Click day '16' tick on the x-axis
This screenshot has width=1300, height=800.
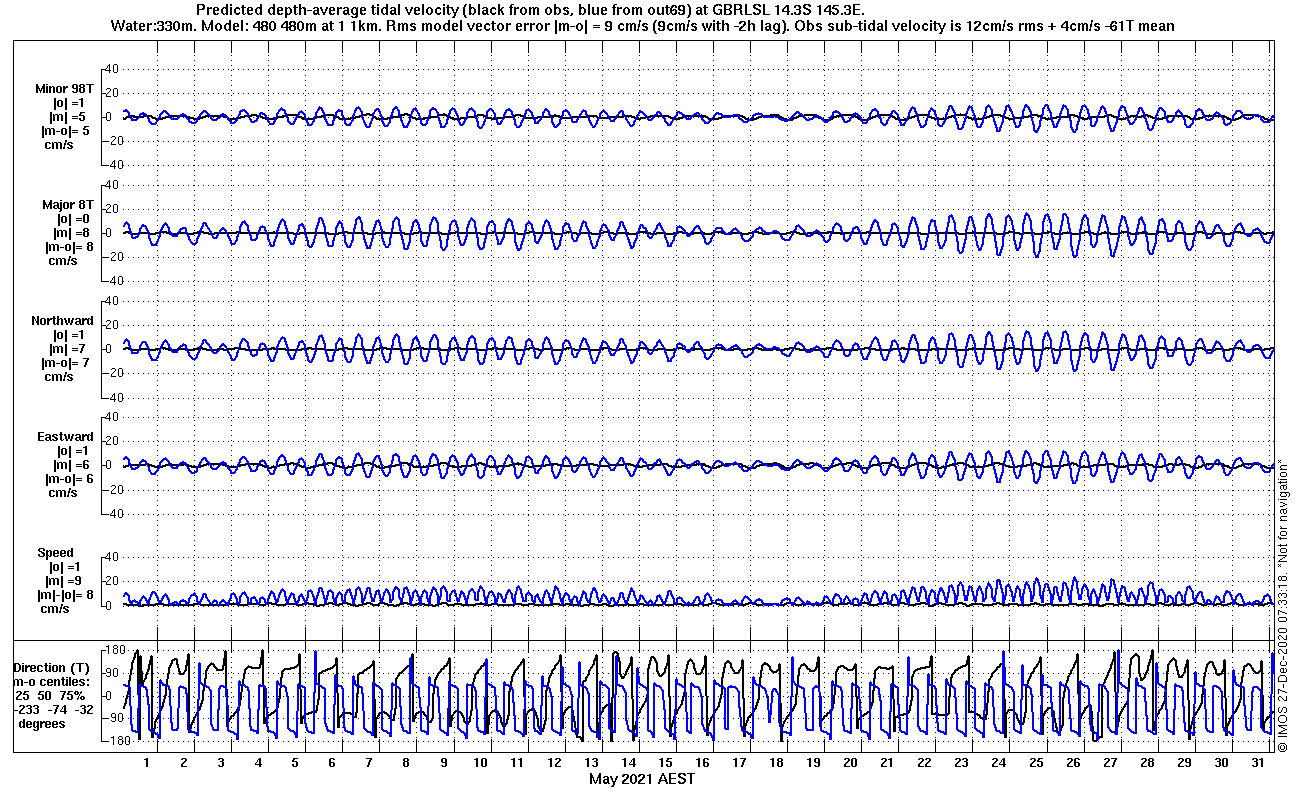tap(702, 762)
